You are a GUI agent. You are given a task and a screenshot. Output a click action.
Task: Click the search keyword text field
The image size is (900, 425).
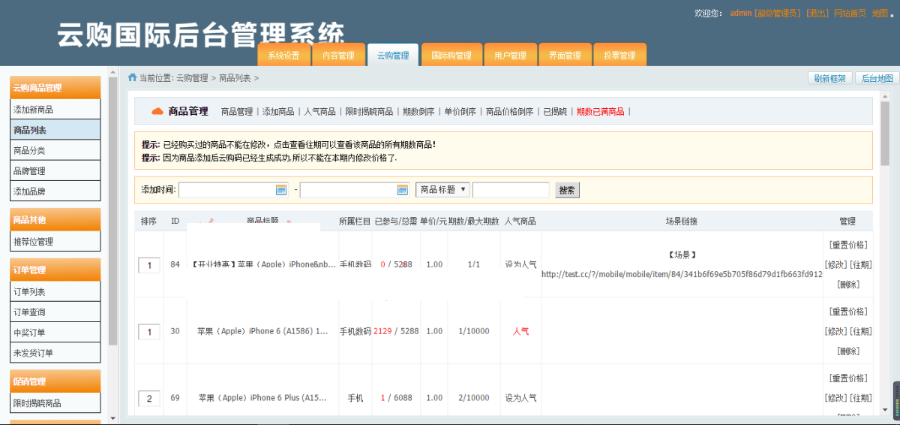510,189
